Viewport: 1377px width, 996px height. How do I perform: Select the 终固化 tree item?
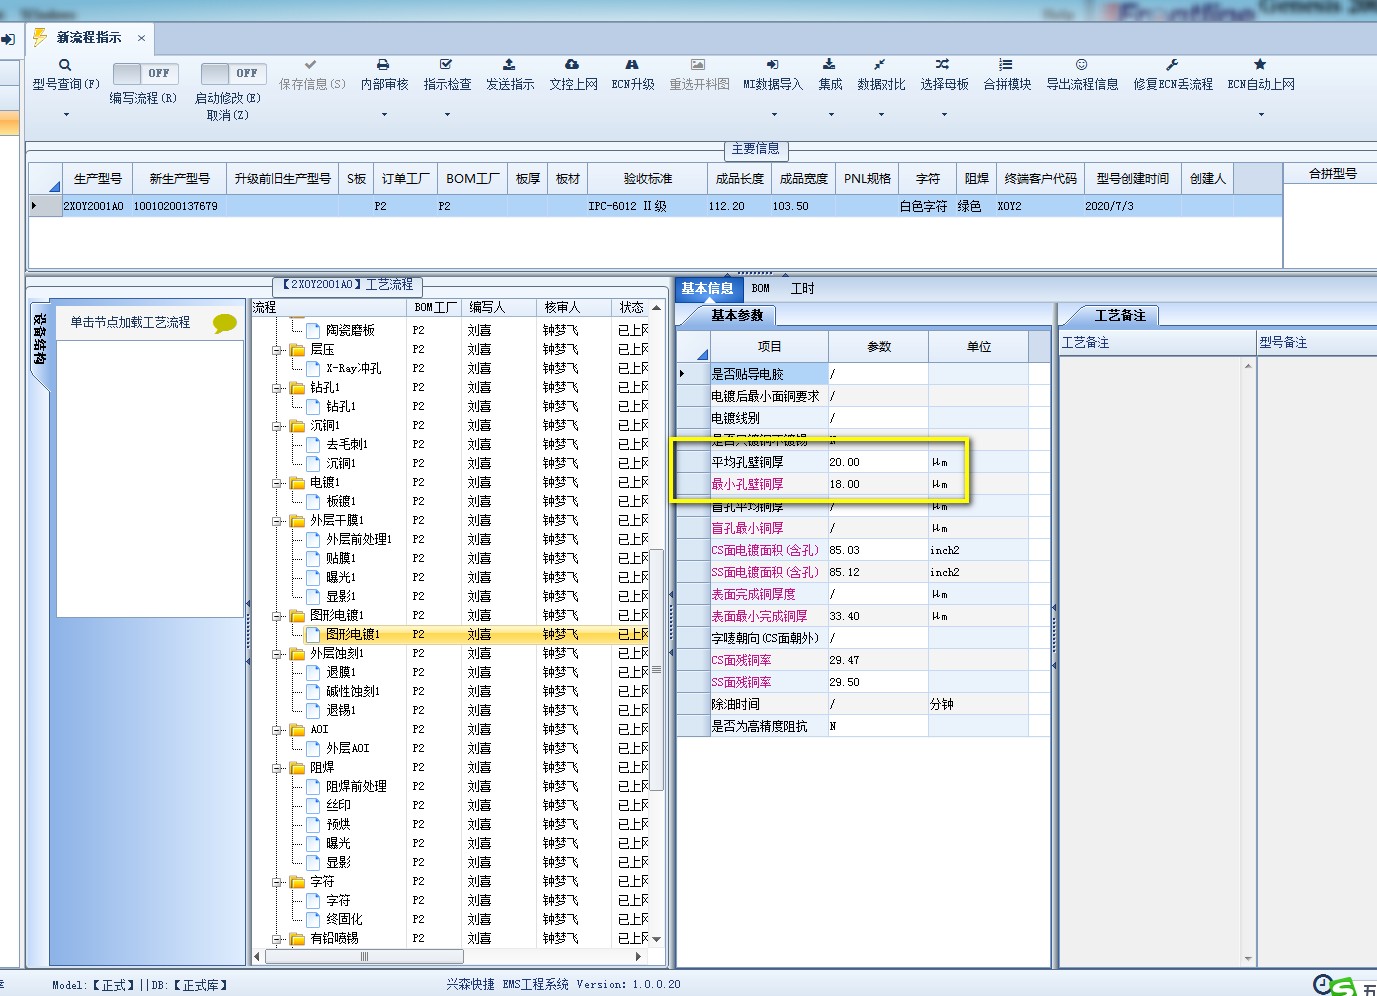(x=344, y=919)
